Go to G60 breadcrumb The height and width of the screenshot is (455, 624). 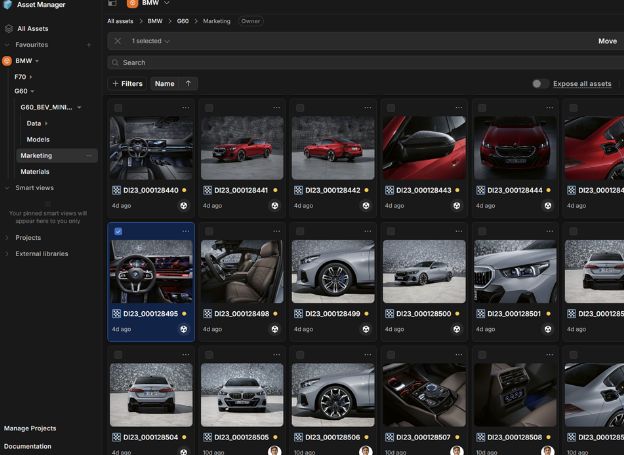(183, 21)
